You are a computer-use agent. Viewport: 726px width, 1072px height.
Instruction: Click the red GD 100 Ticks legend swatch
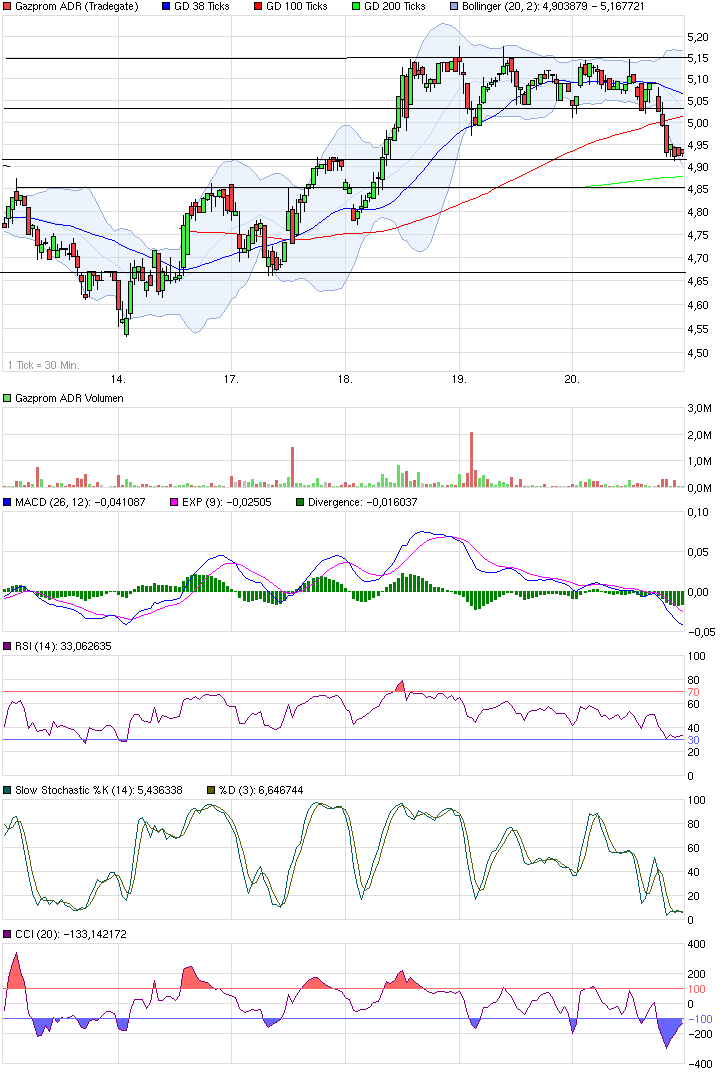click(258, 6)
